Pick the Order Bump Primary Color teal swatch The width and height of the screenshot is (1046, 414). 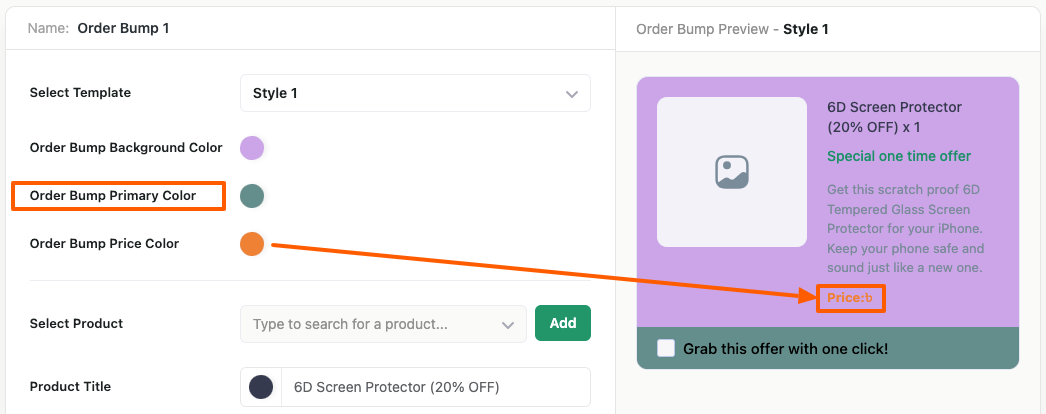pos(252,196)
